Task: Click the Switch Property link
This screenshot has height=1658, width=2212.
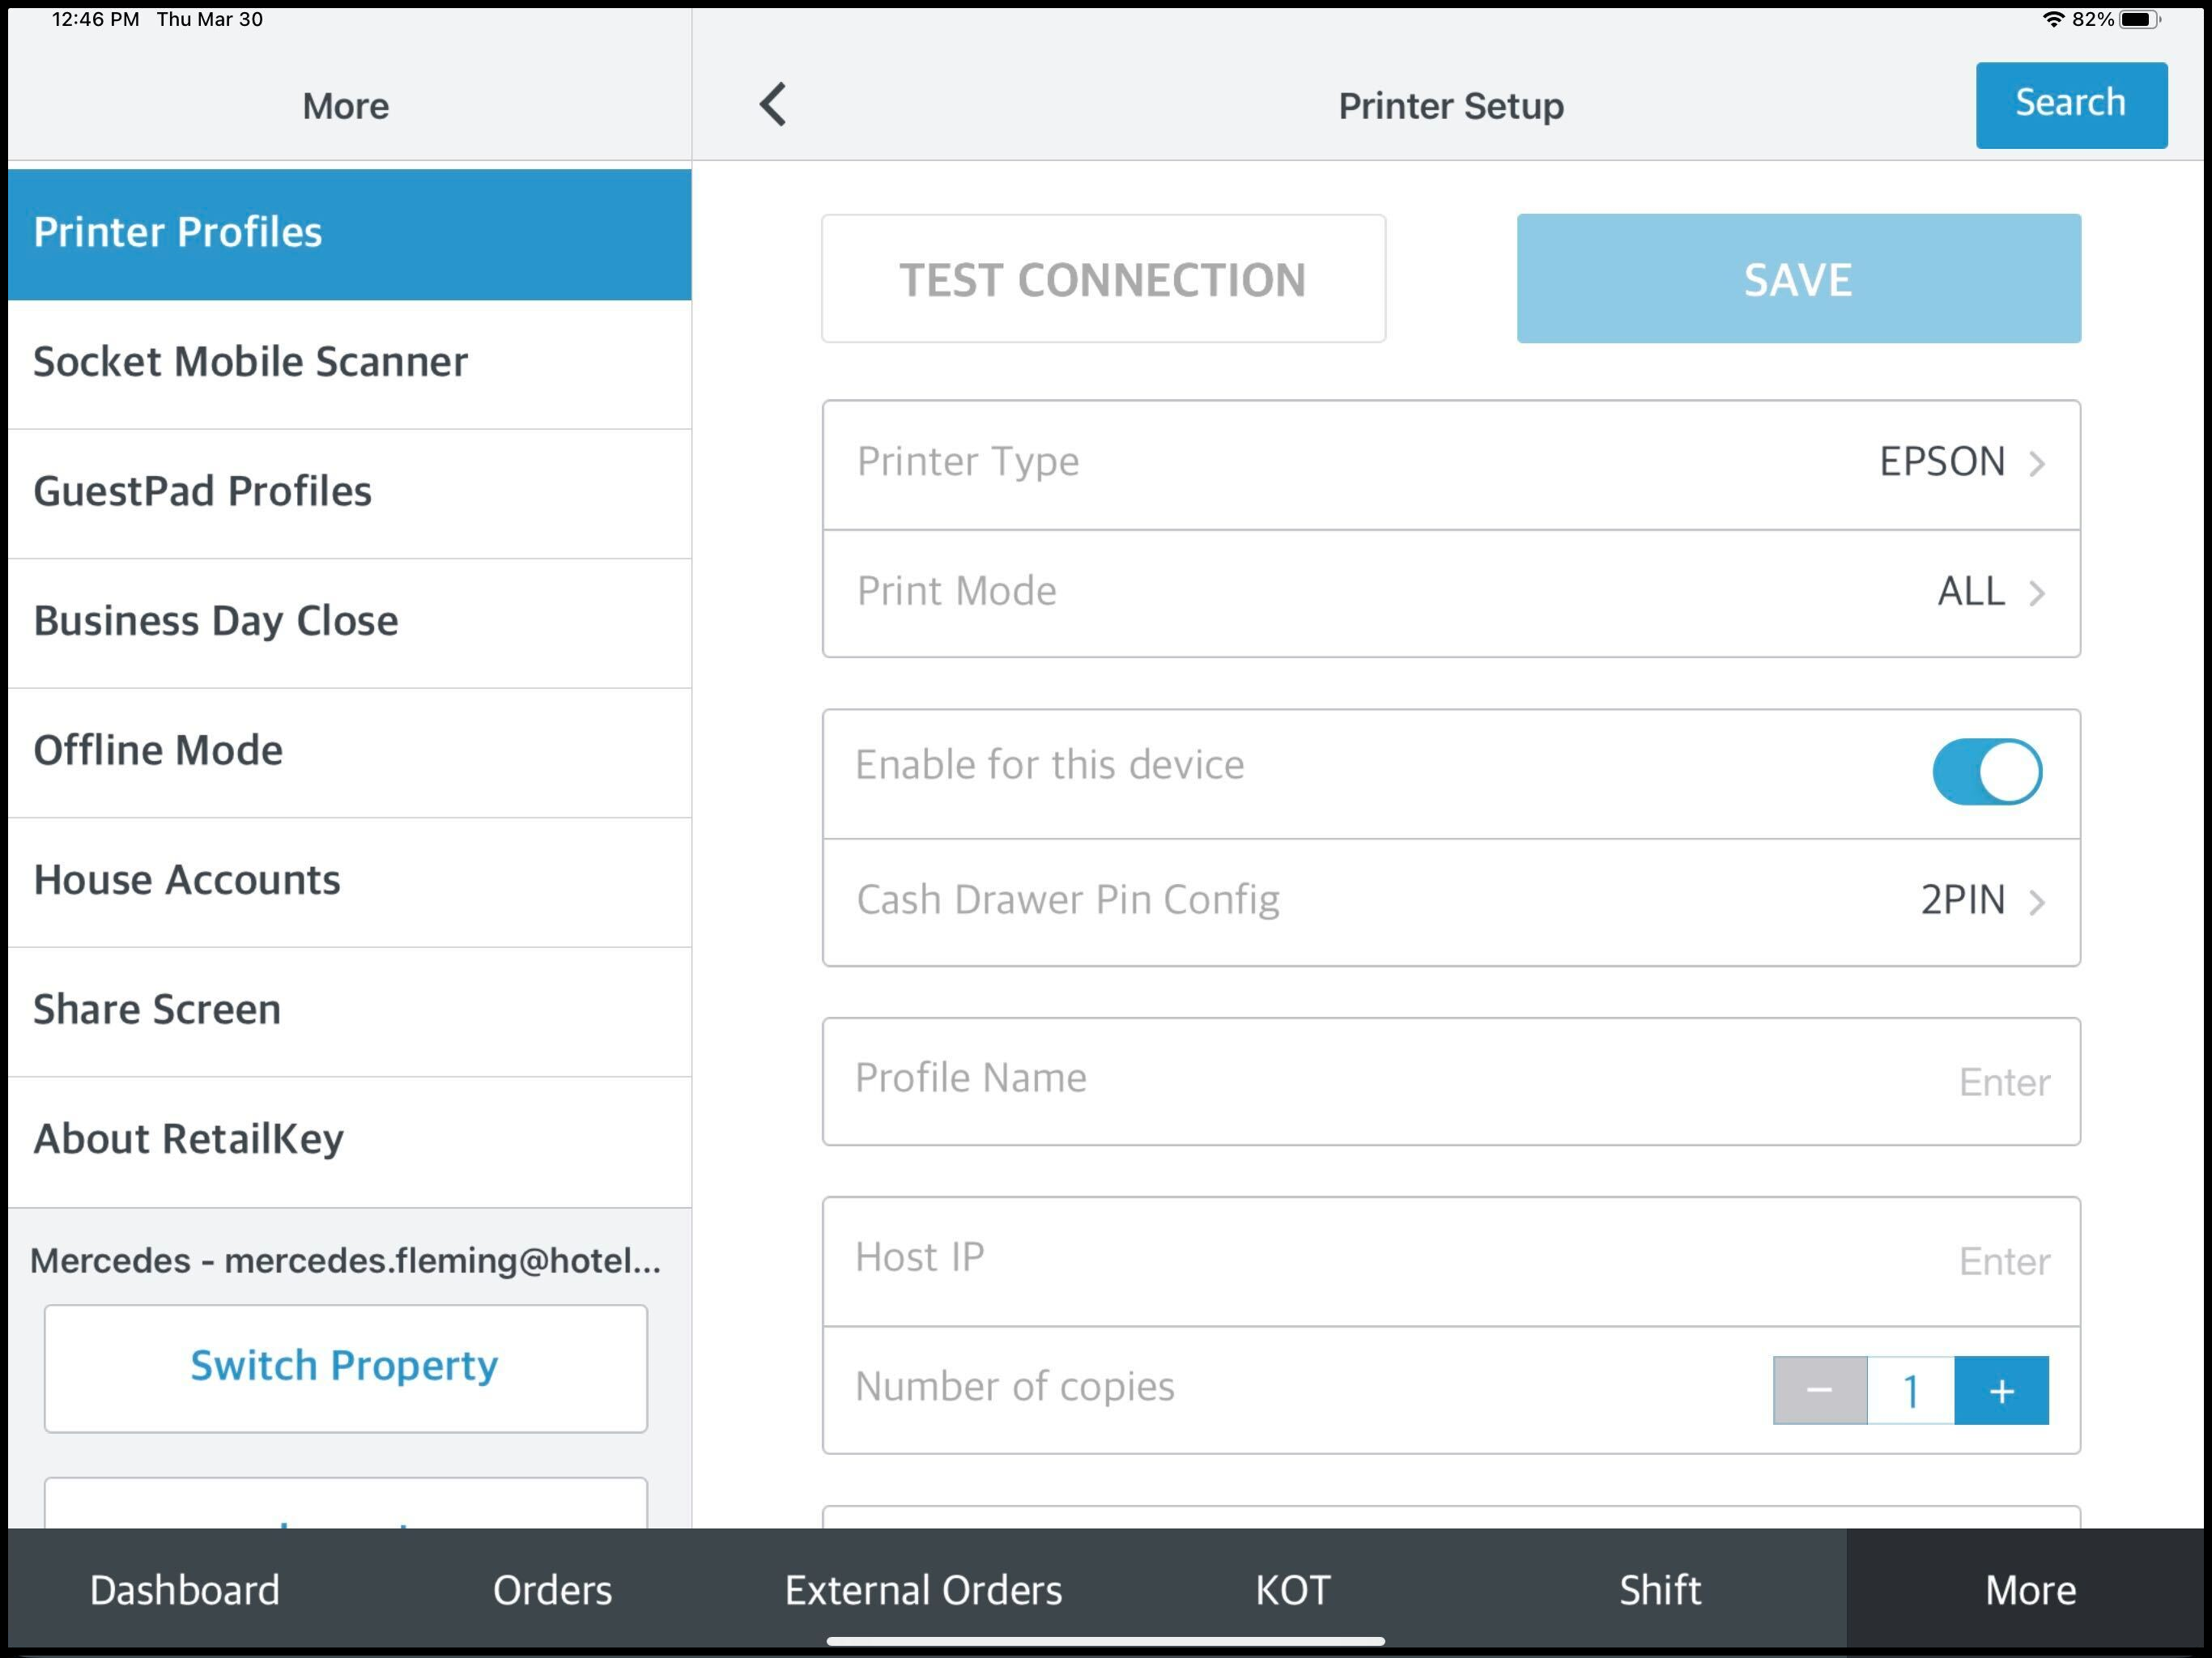Action: [x=347, y=1362]
